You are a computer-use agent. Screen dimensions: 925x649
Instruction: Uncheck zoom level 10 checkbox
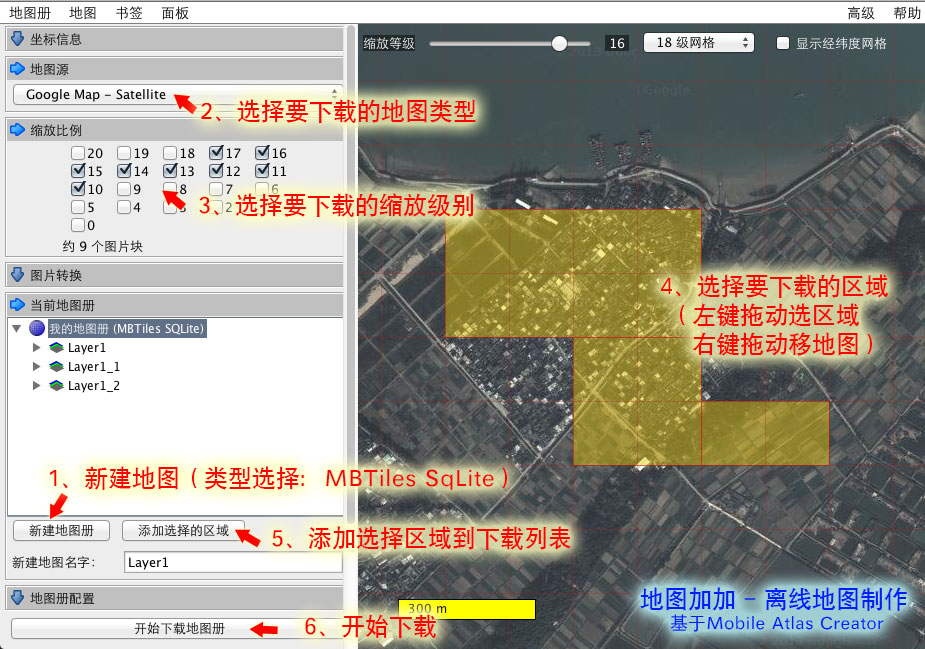click(x=78, y=189)
